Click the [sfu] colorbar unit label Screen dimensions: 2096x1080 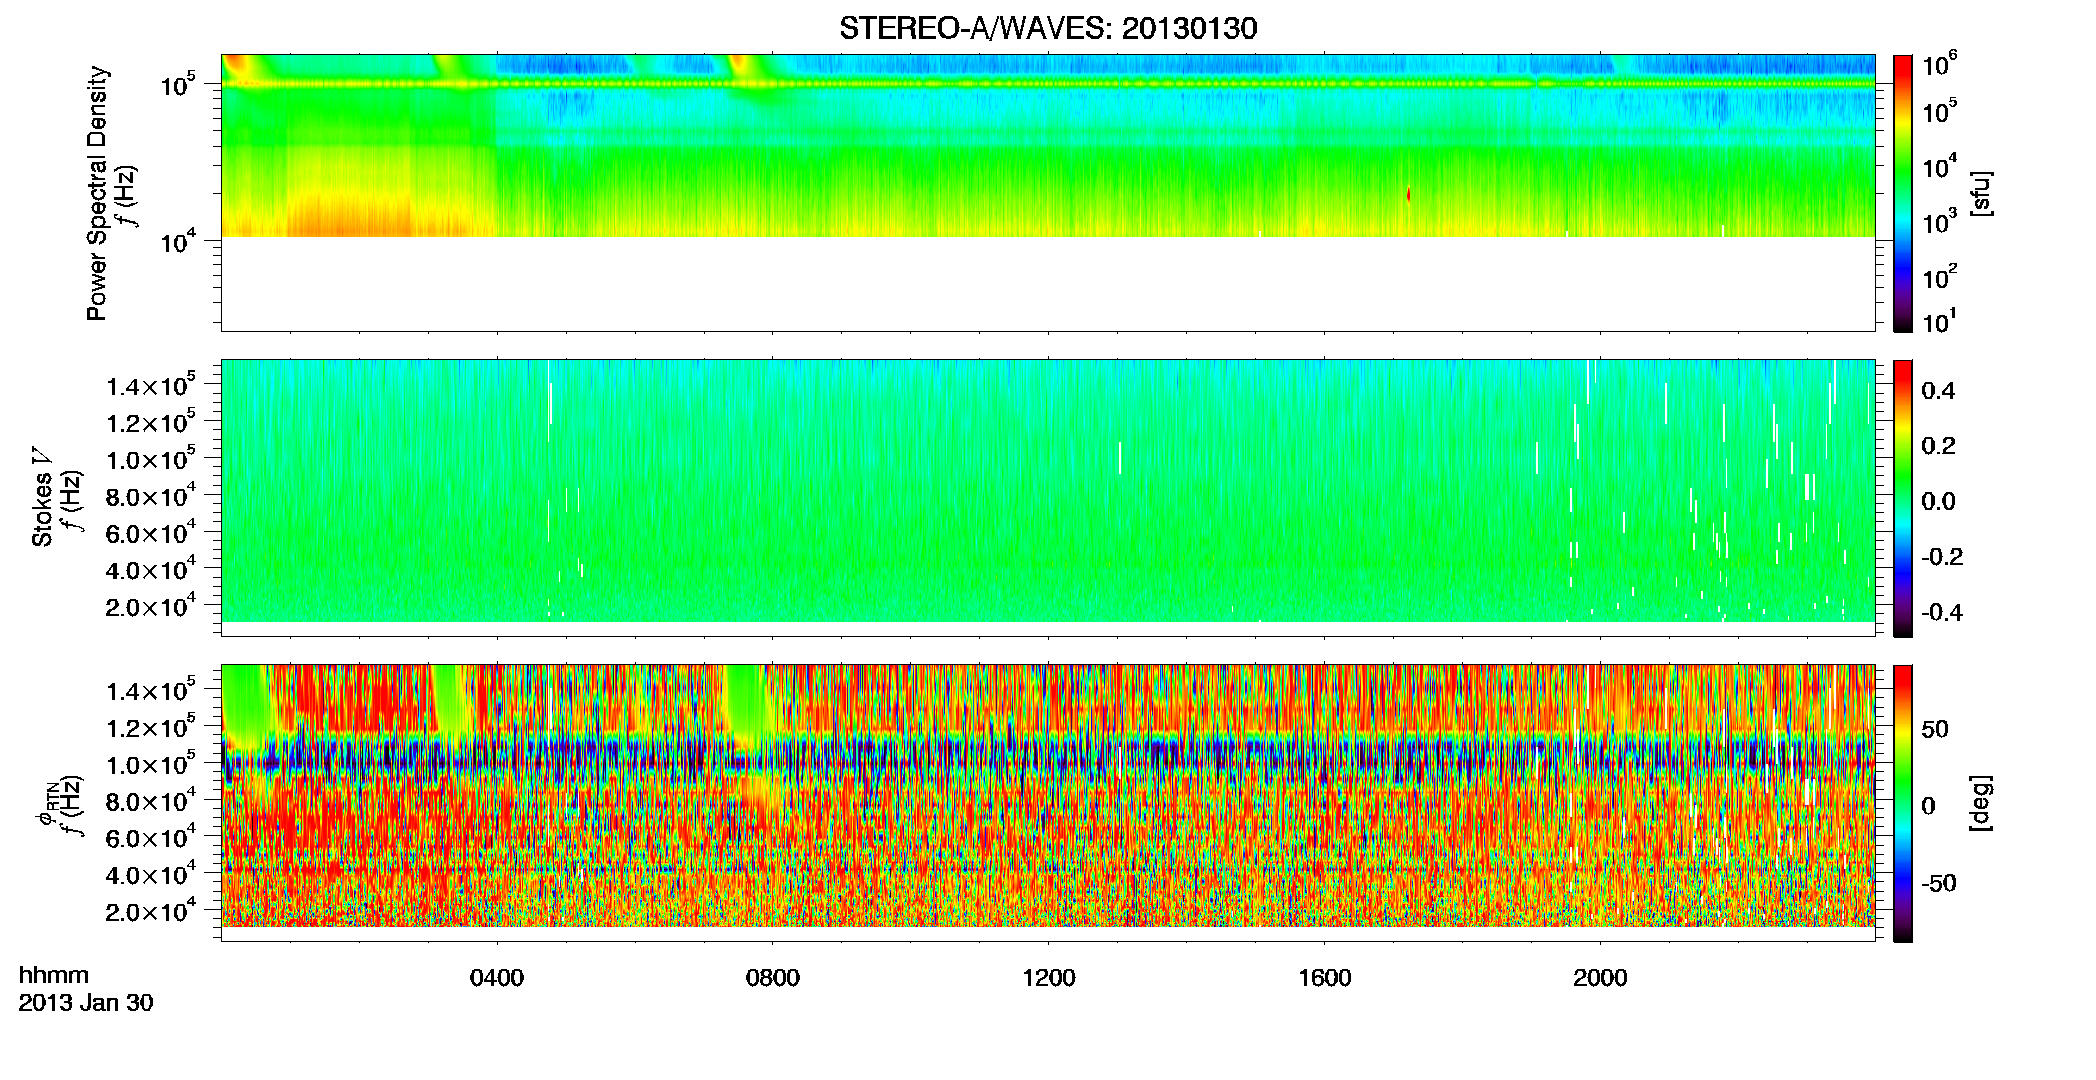coord(1980,194)
